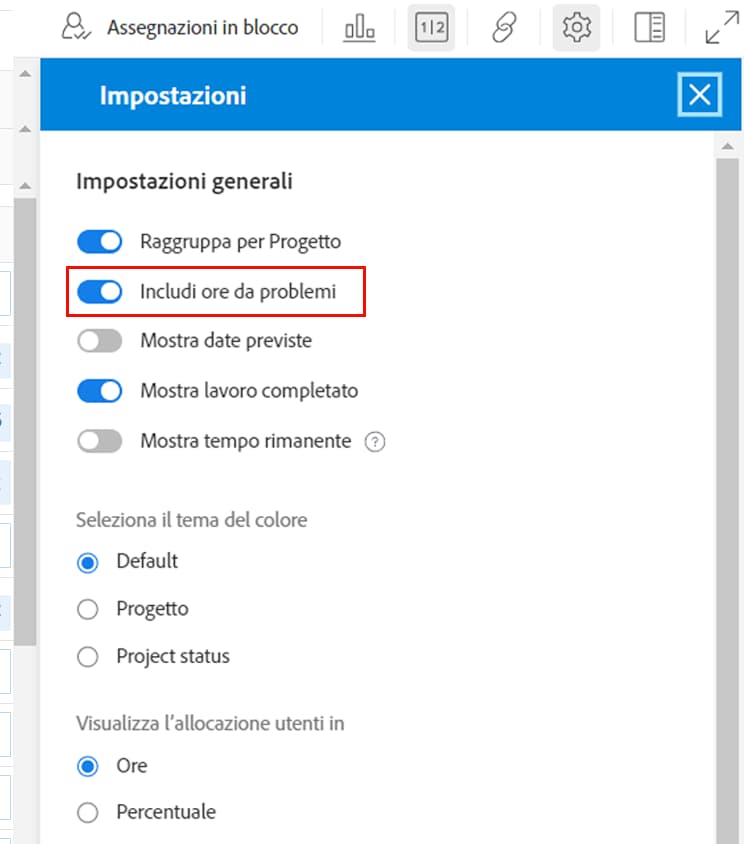Click the link chain icon in toolbar
Screen dimensions: 744x844
(504, 27)
